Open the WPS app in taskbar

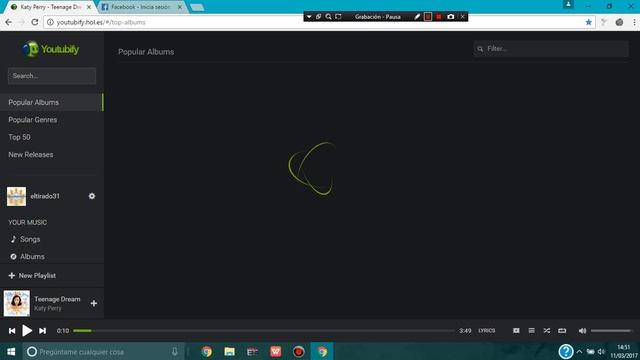coord(276,351)
